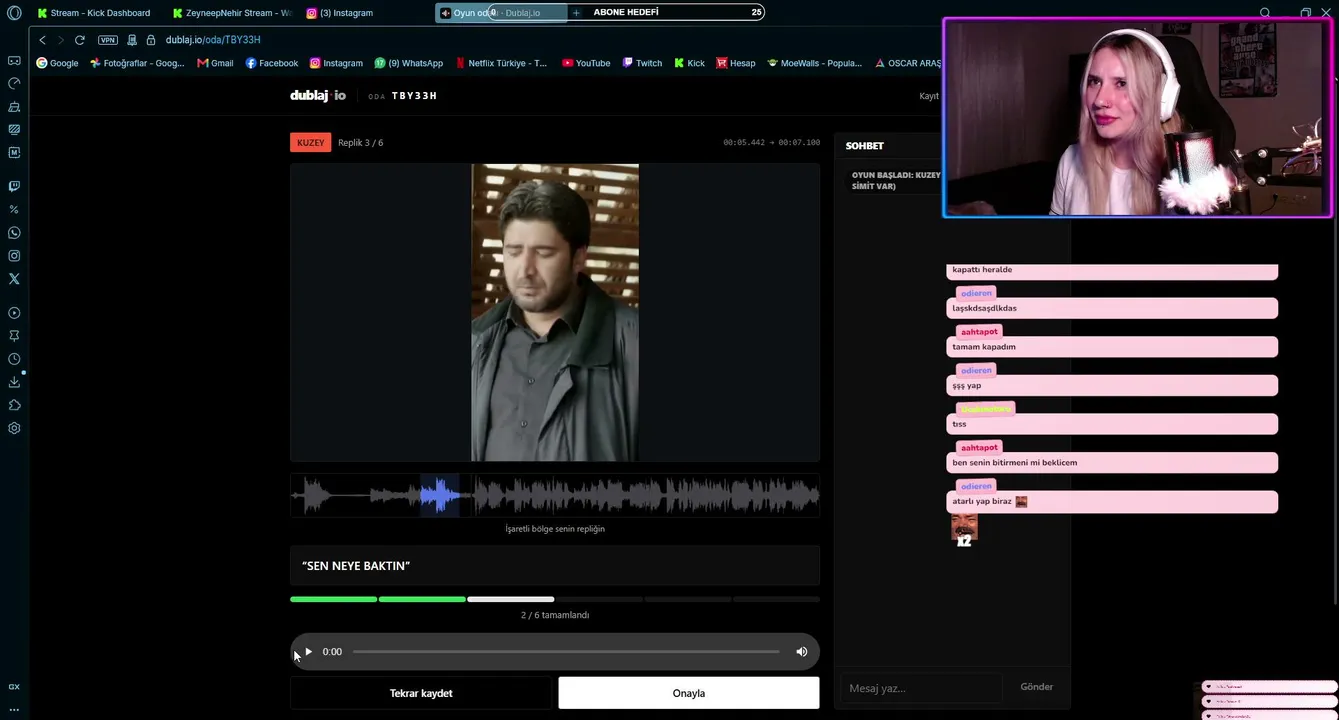Image resolution: width=1339 pixels, height=720 pixels.
Task: Open the Fotoğraflar Google Photos bookmark
Action: [x=137, y=63]
